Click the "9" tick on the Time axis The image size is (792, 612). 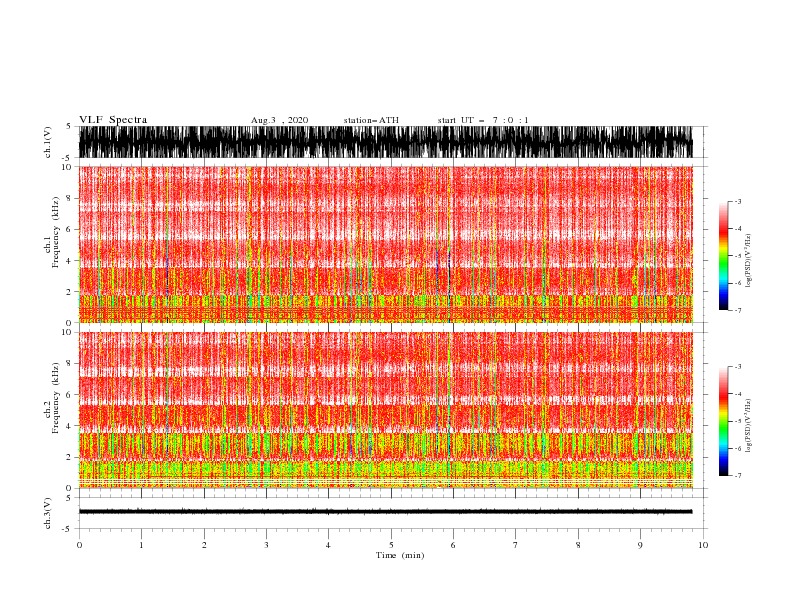tap(640, 545)
